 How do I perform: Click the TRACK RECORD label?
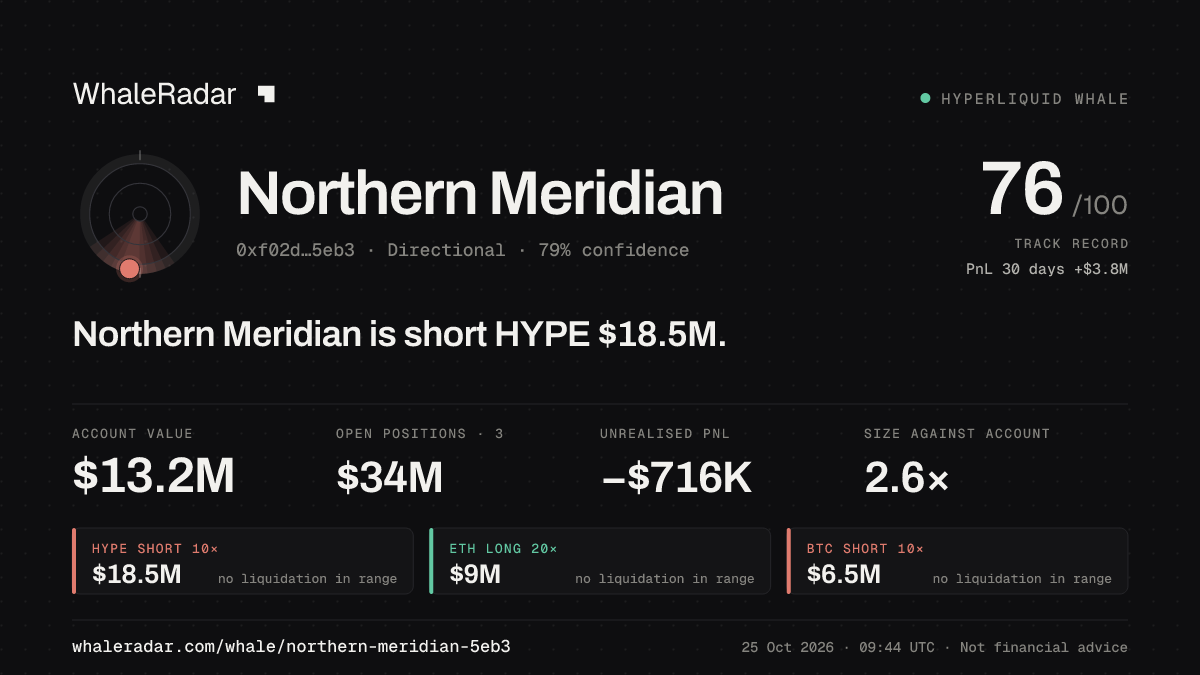pyautogui.click(x=1071, y=243)
